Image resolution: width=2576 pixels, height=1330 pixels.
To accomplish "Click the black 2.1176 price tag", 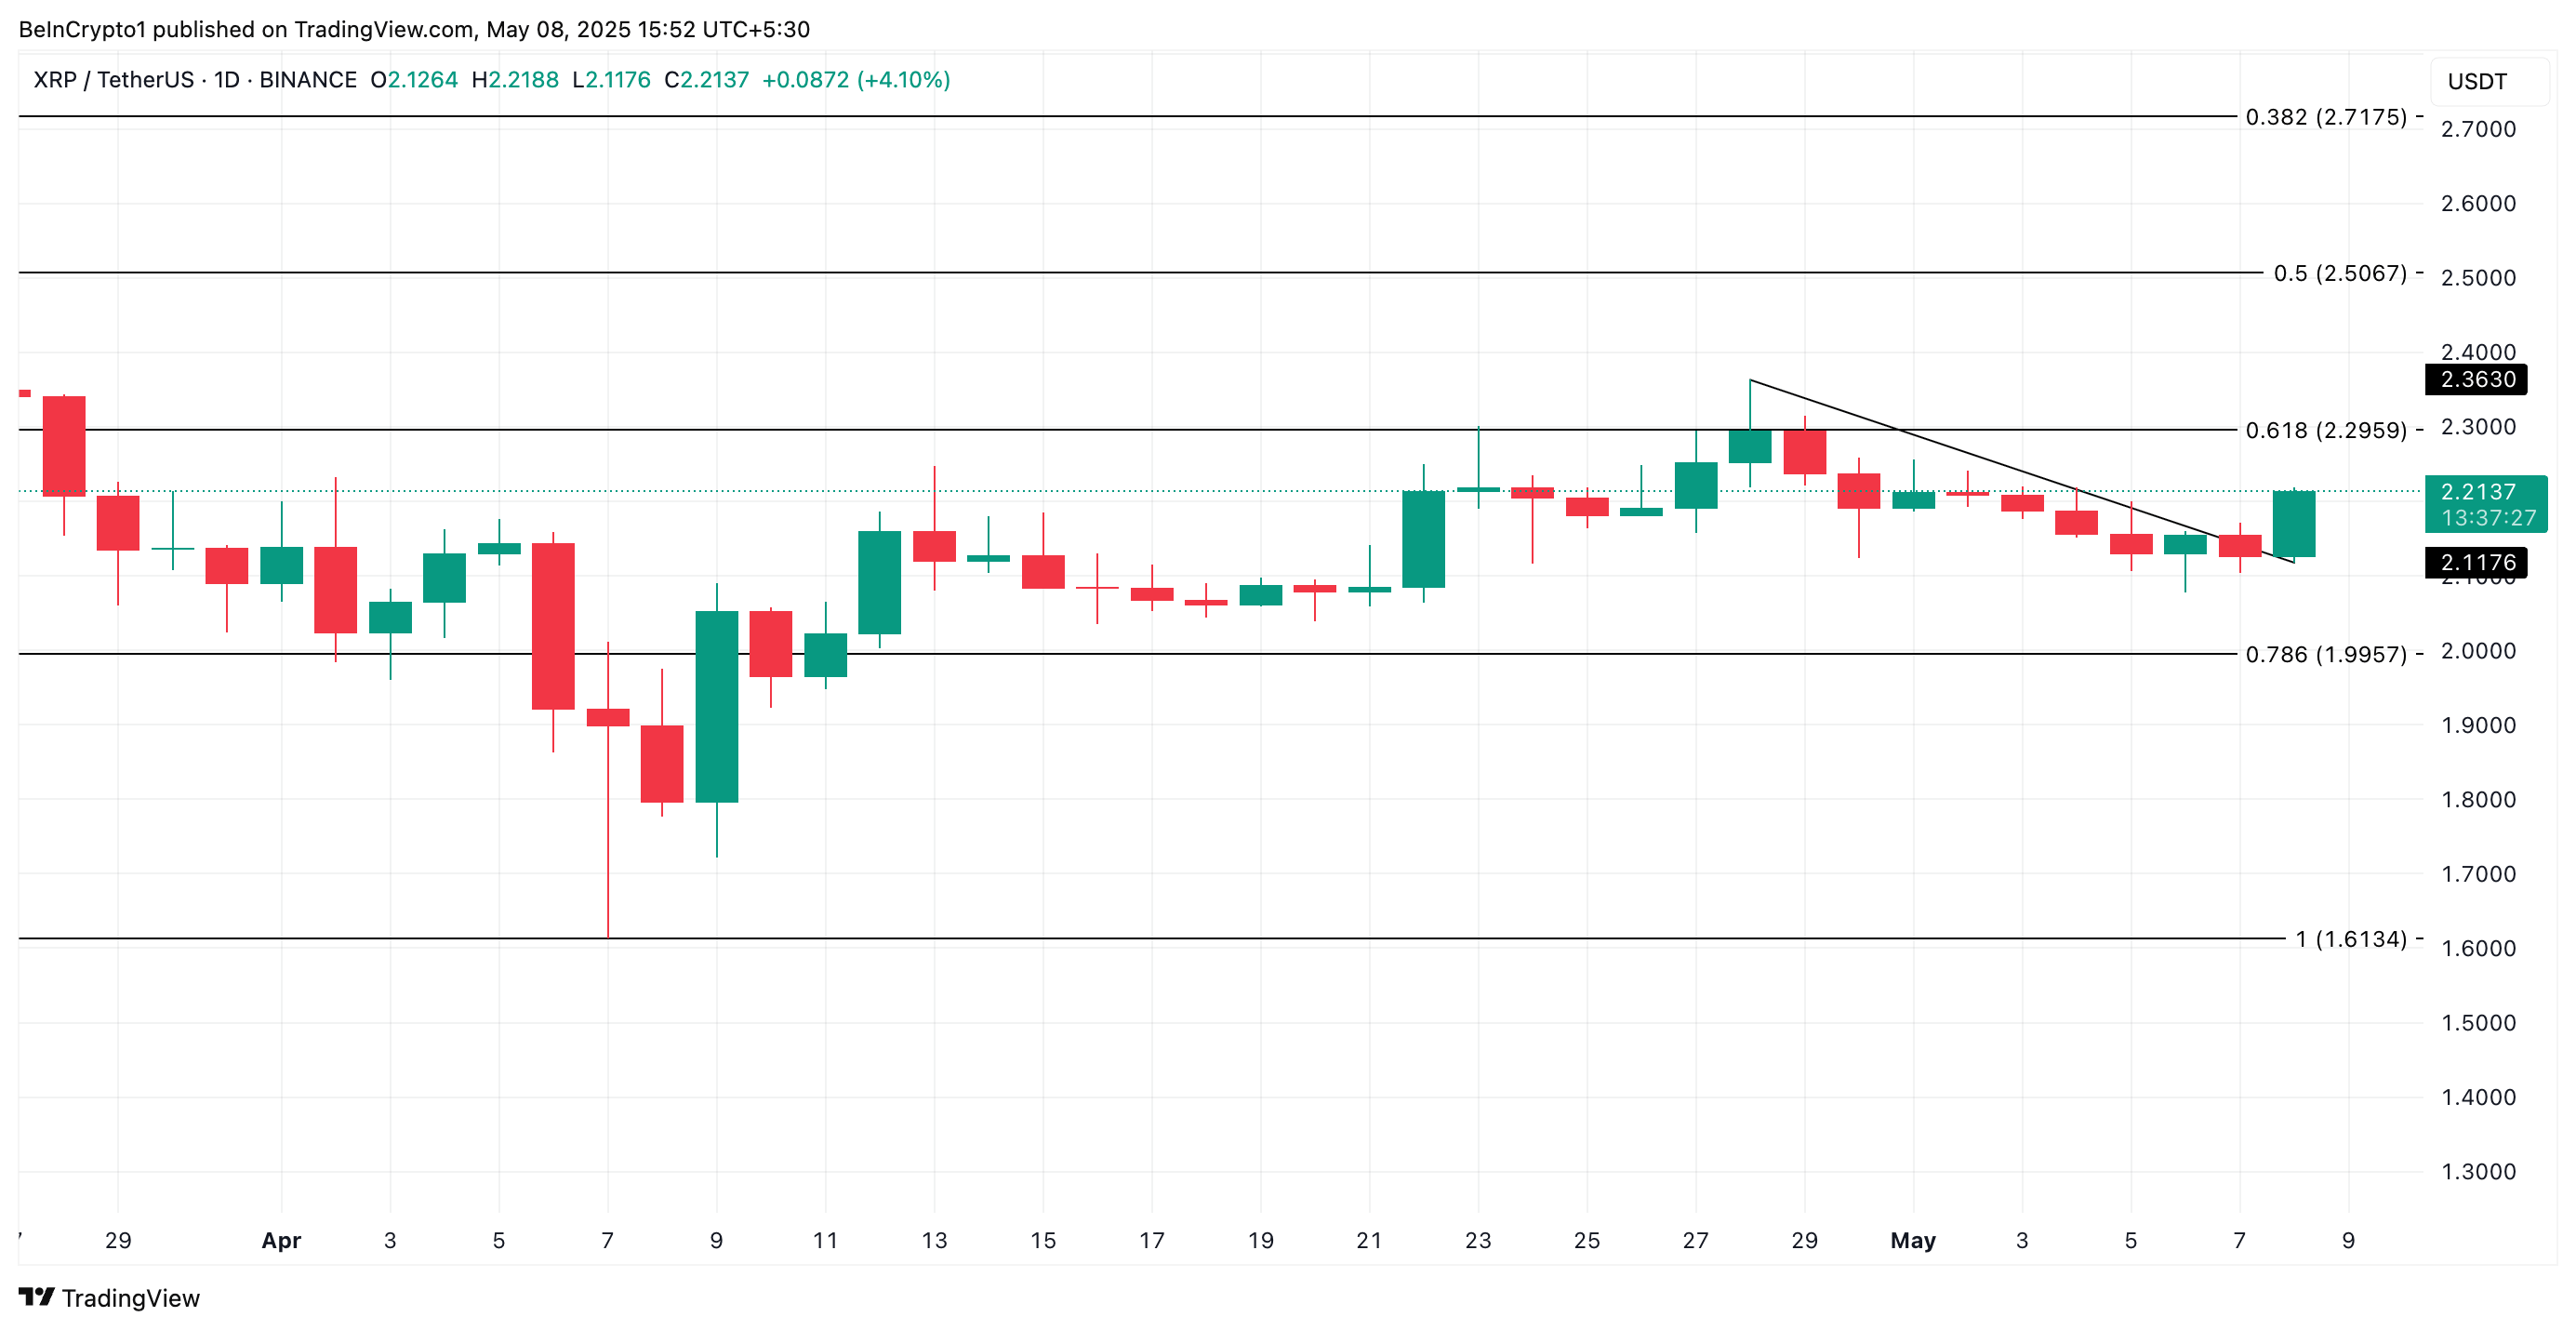I will point(2476,563).
